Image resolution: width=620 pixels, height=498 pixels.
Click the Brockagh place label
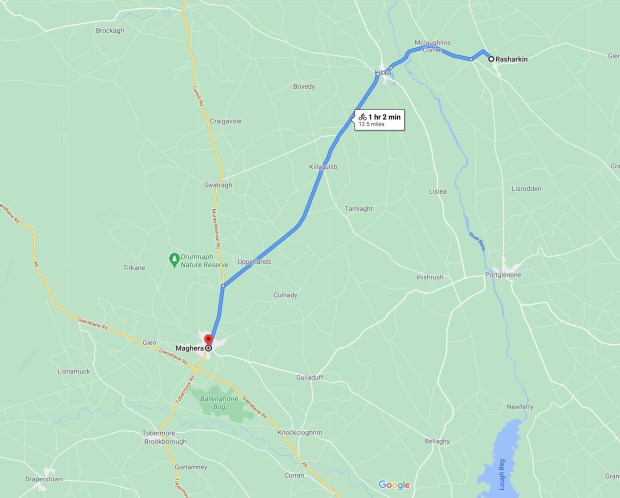[x=110, y=30]
